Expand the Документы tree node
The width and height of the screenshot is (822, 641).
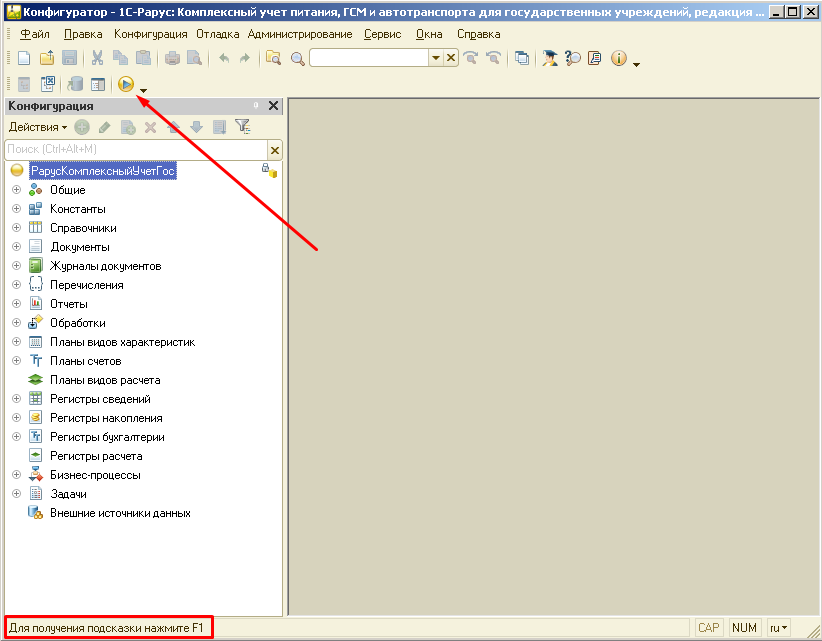[x=16, y=246]
